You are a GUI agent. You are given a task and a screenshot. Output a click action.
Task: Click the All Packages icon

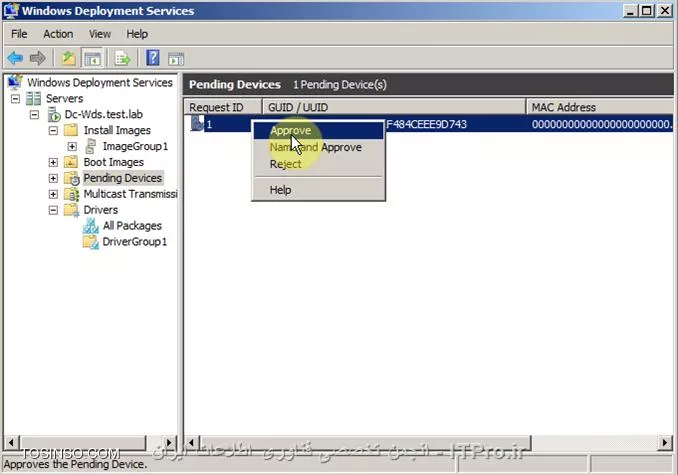click(91, 226)
